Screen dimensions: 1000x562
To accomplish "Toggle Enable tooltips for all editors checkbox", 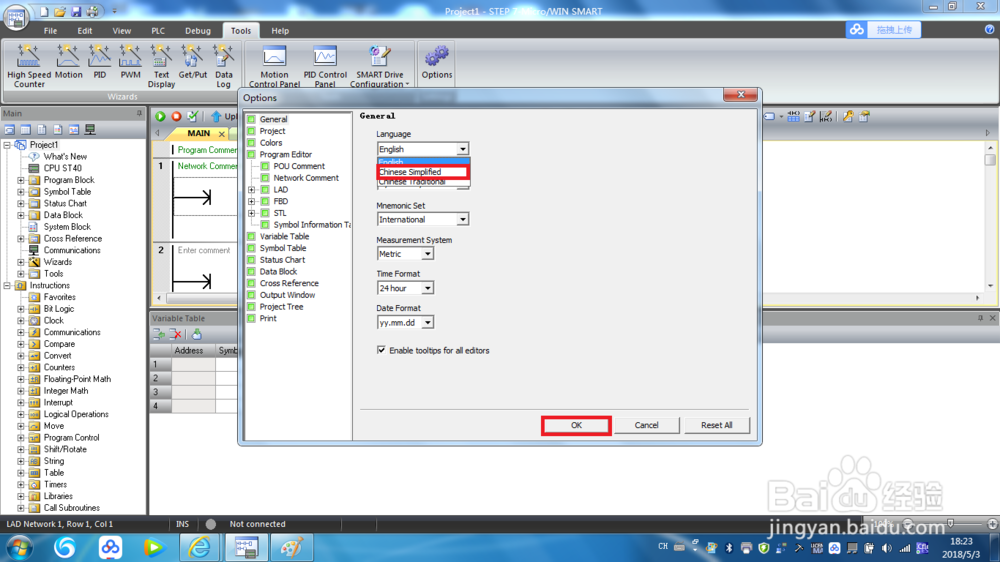I will coord(381,350).
